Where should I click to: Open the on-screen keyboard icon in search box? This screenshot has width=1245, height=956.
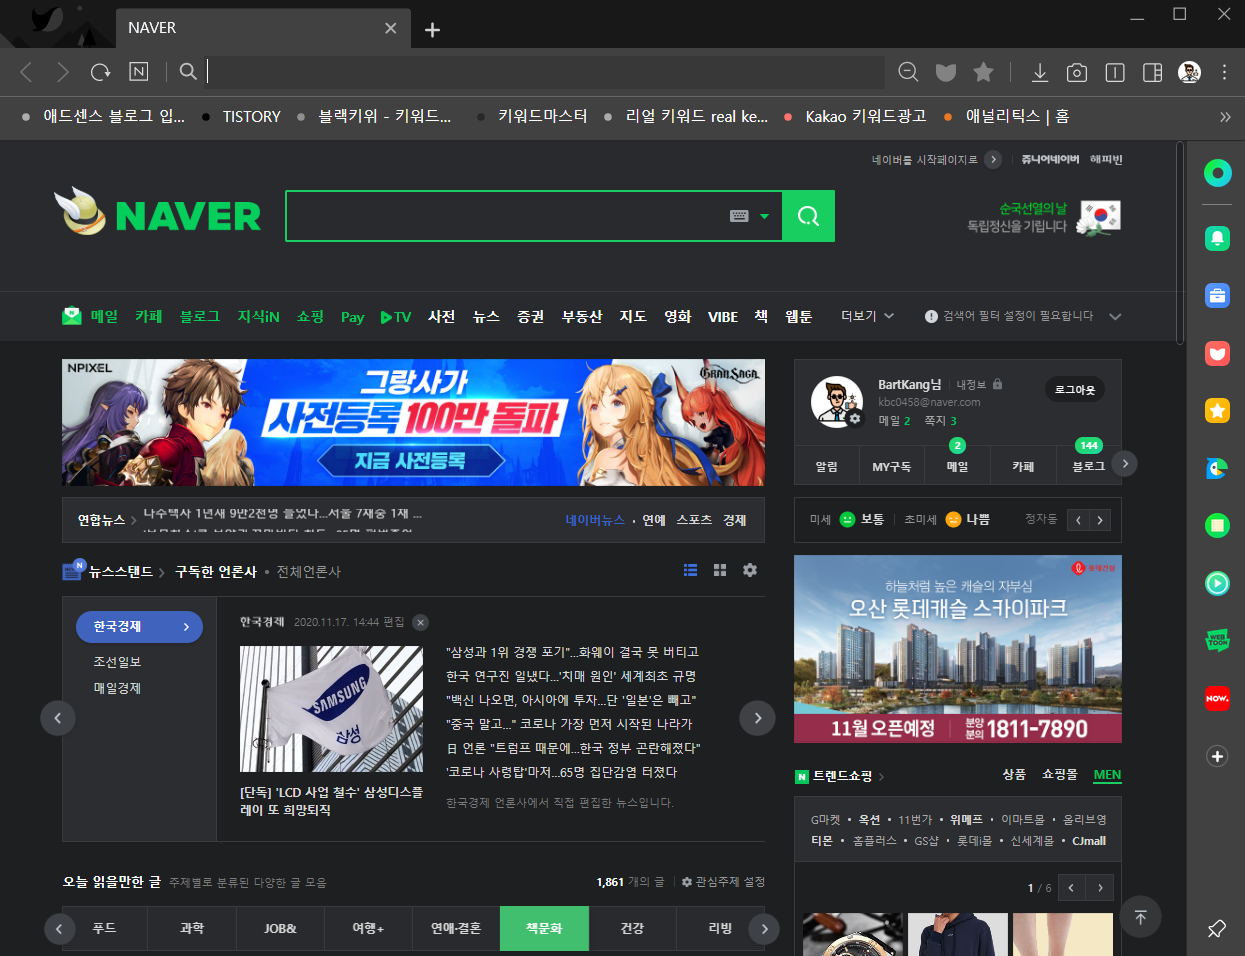739,216
